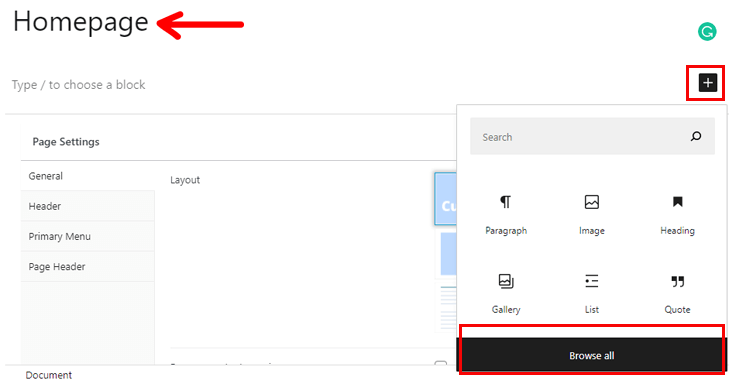Viewport: 729px width, 384px height.
Task: Open the General settings tab
Action: tap(87, 176)
